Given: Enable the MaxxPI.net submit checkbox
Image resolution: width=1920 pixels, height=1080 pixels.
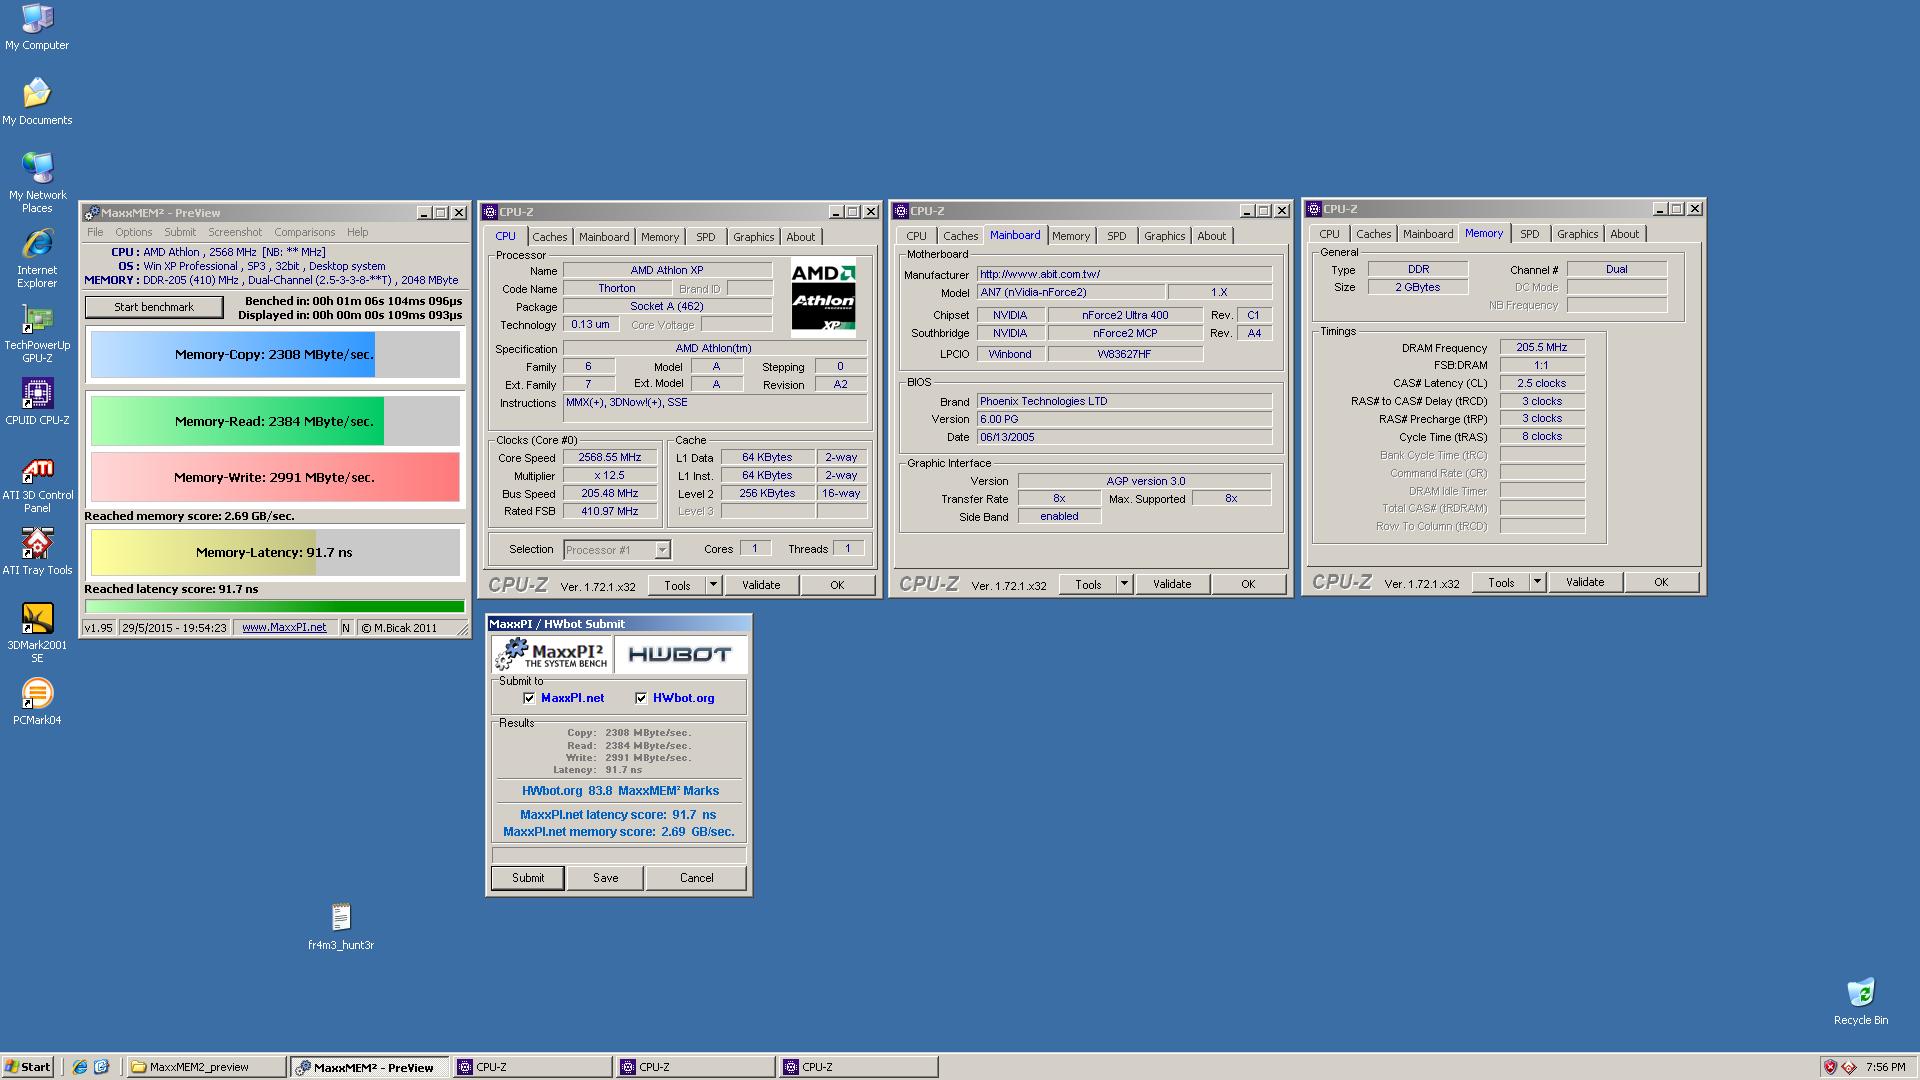Looking at the screenshot, I should pos(529,698).
